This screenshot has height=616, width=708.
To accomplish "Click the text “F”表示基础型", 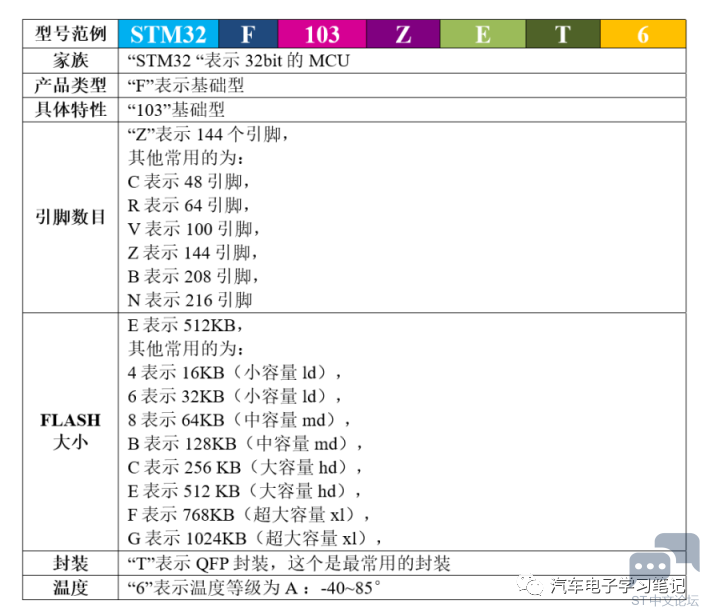I will (x=186, y=85).
